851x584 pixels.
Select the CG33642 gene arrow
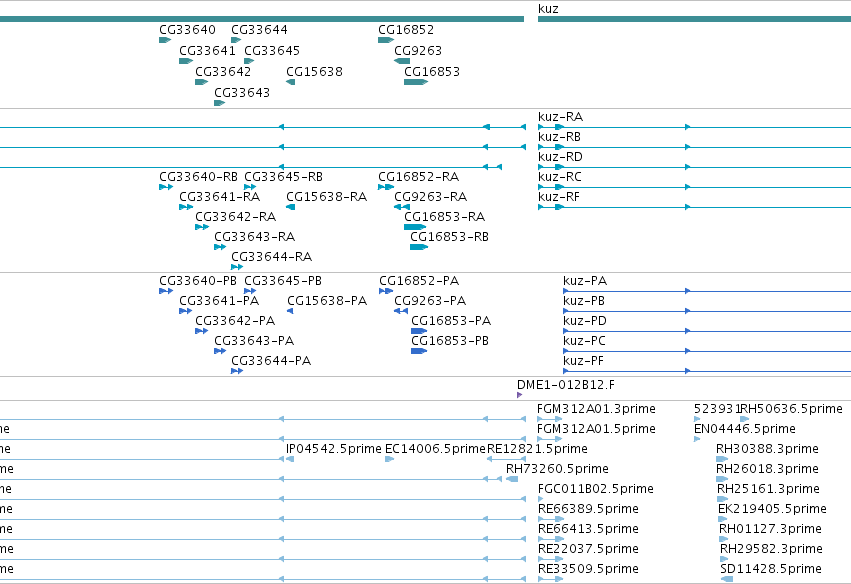tap(201, 82)
